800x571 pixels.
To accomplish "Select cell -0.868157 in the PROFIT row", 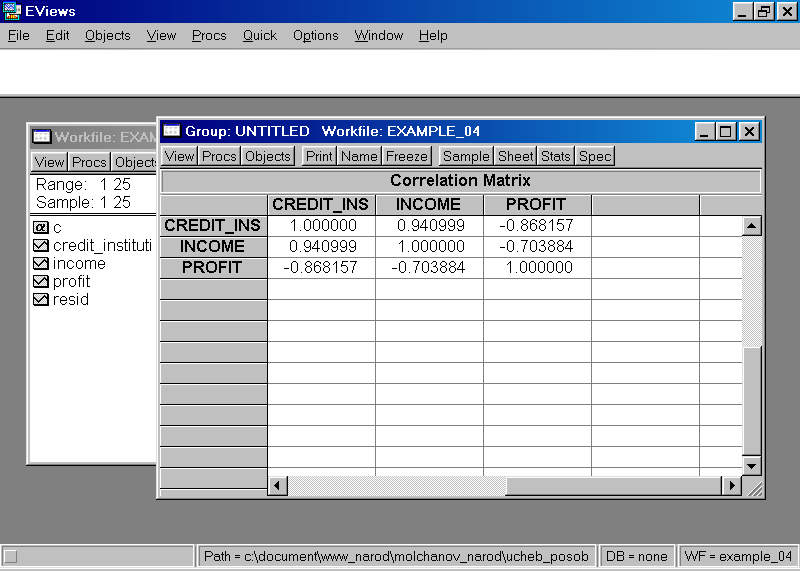I will [321, 267].
